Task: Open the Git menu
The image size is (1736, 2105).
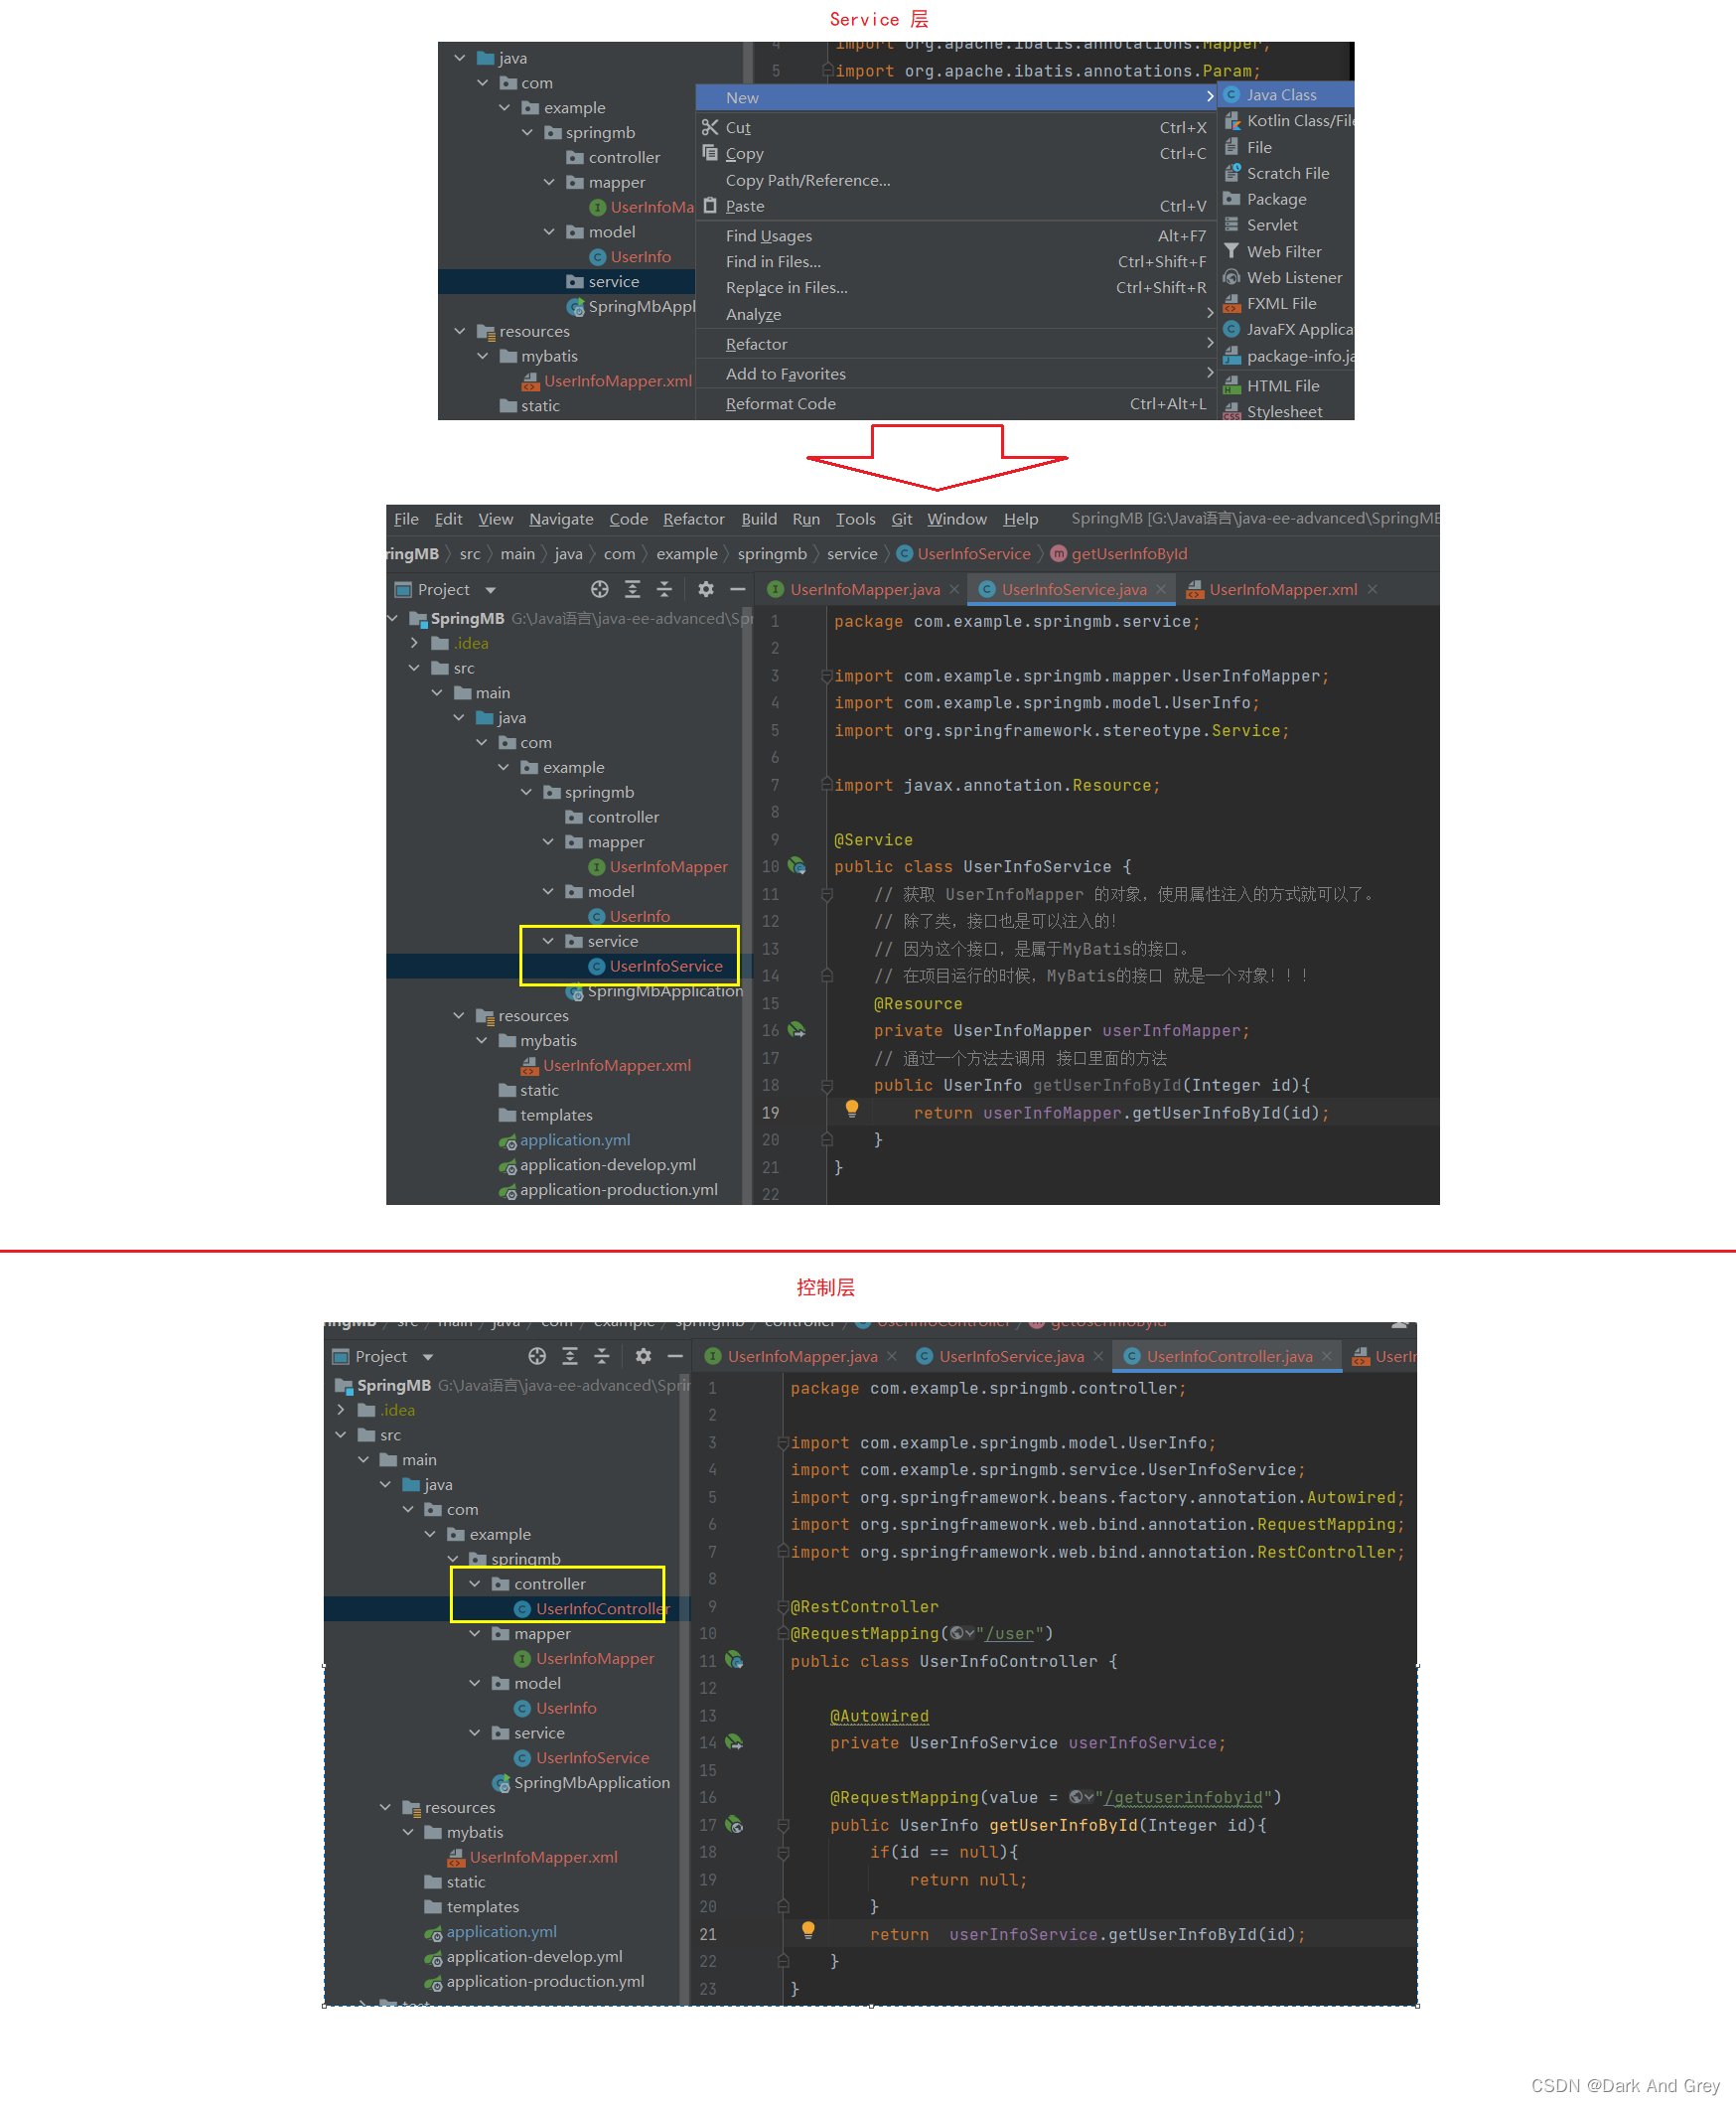Action: point(901,519)
